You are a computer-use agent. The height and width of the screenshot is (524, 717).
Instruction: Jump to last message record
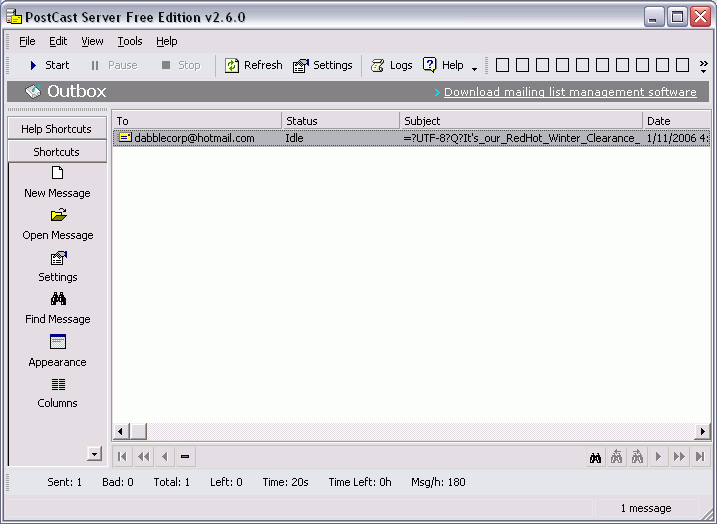click(700, 457)
